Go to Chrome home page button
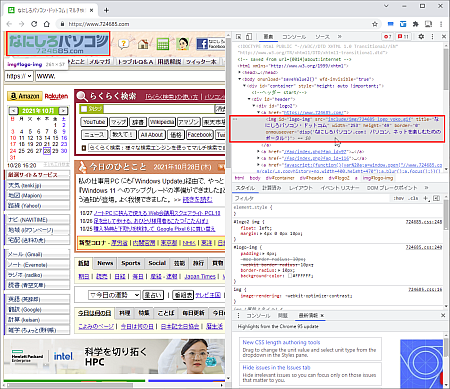Image resolution: width=450 pixels, height=389 pixels. [47, 24]
